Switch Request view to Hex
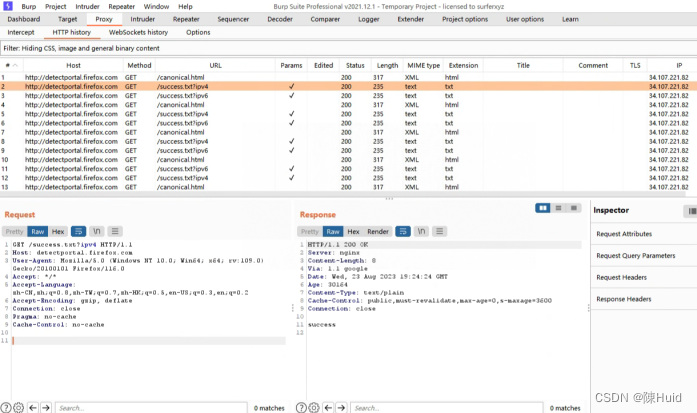The height and width of the screenshot is (413, 697). click(x=58, y=232)
